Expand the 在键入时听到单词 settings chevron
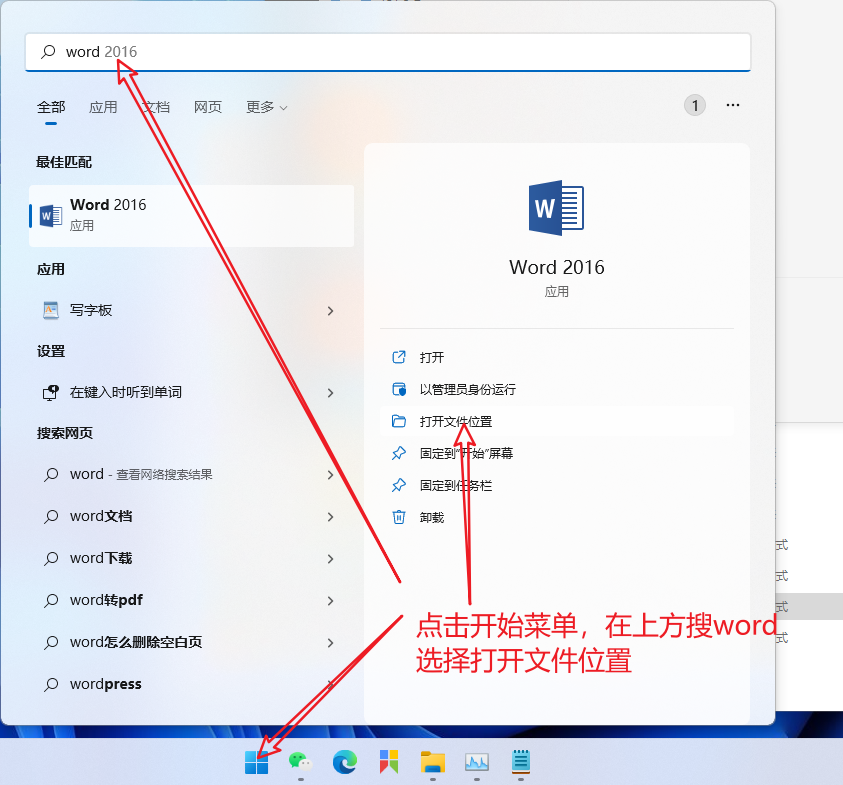 click(330, 393)
